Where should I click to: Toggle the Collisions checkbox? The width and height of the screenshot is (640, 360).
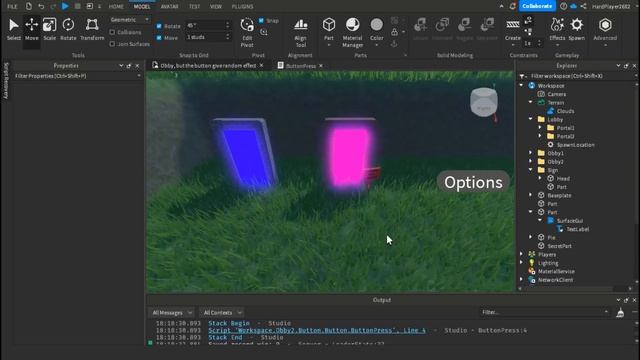(112, 32)
